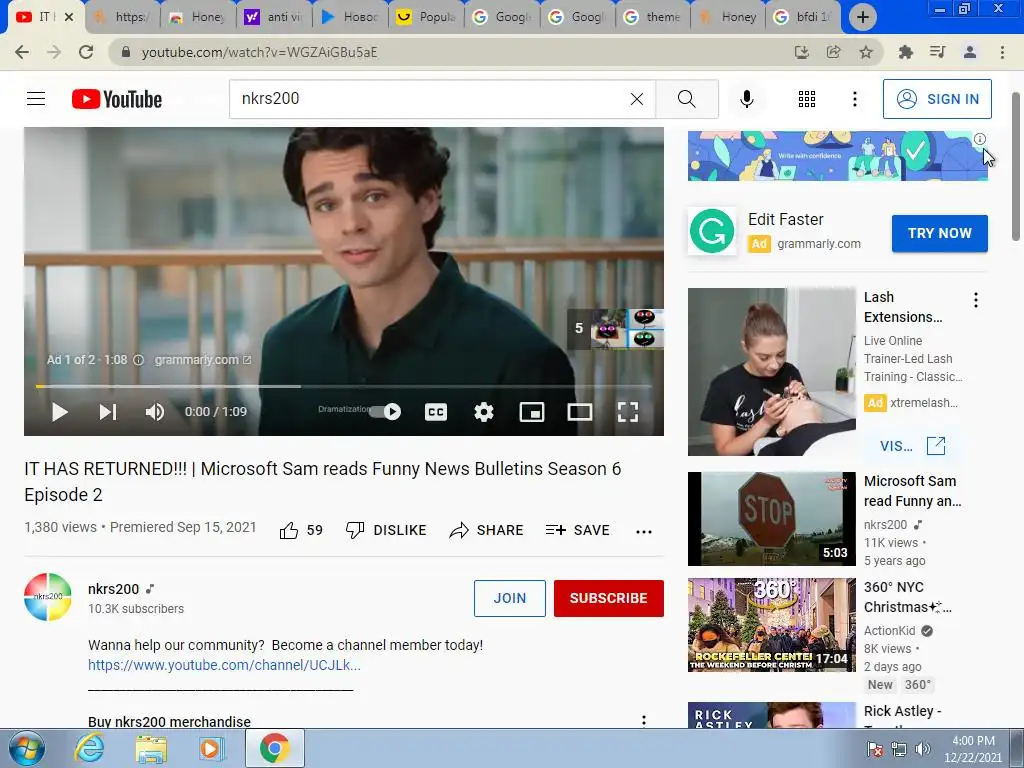Switch to the 'bfdi' Google tab
The width and height of the screenshot is (1024, 768).
point(803,17)
